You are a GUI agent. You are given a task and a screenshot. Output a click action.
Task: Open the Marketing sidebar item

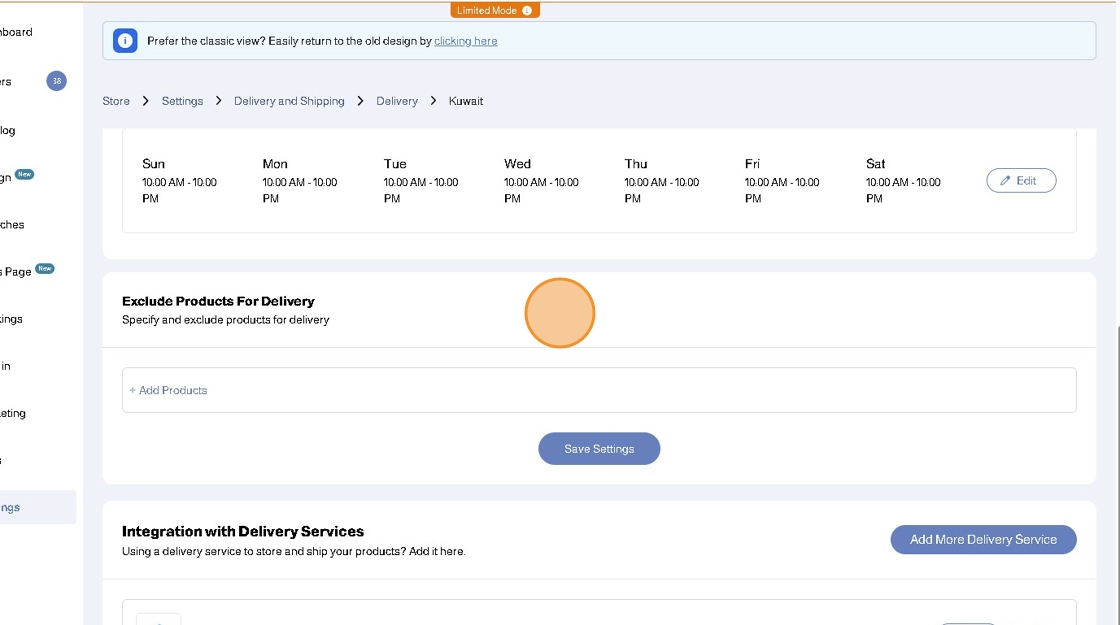click(13, 413)
